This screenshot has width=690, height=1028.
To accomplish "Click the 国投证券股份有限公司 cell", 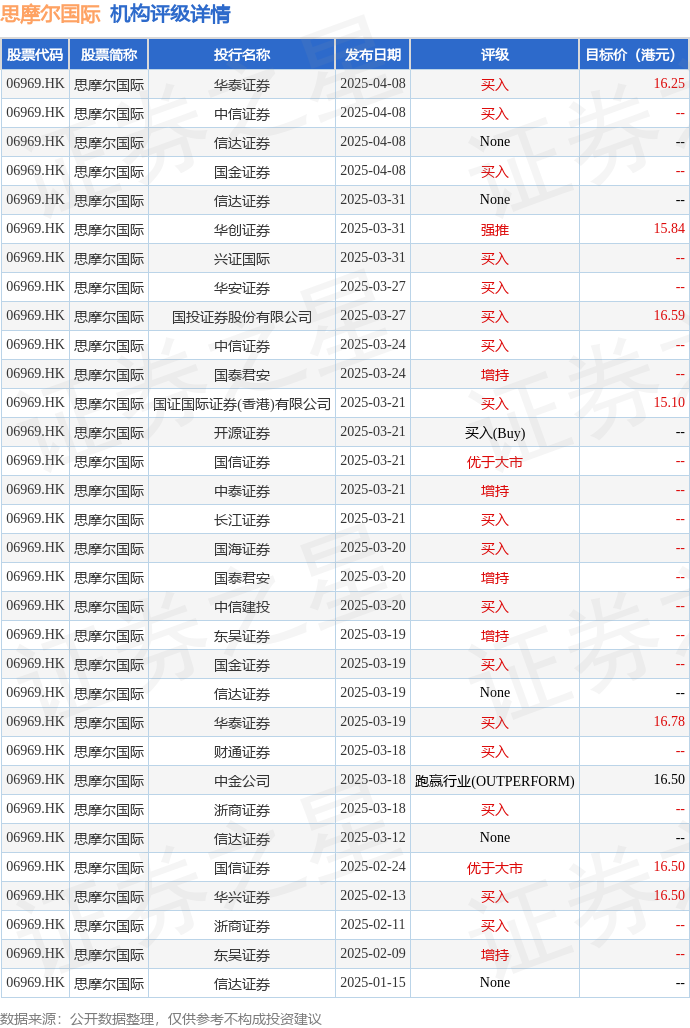I will 241,317.
